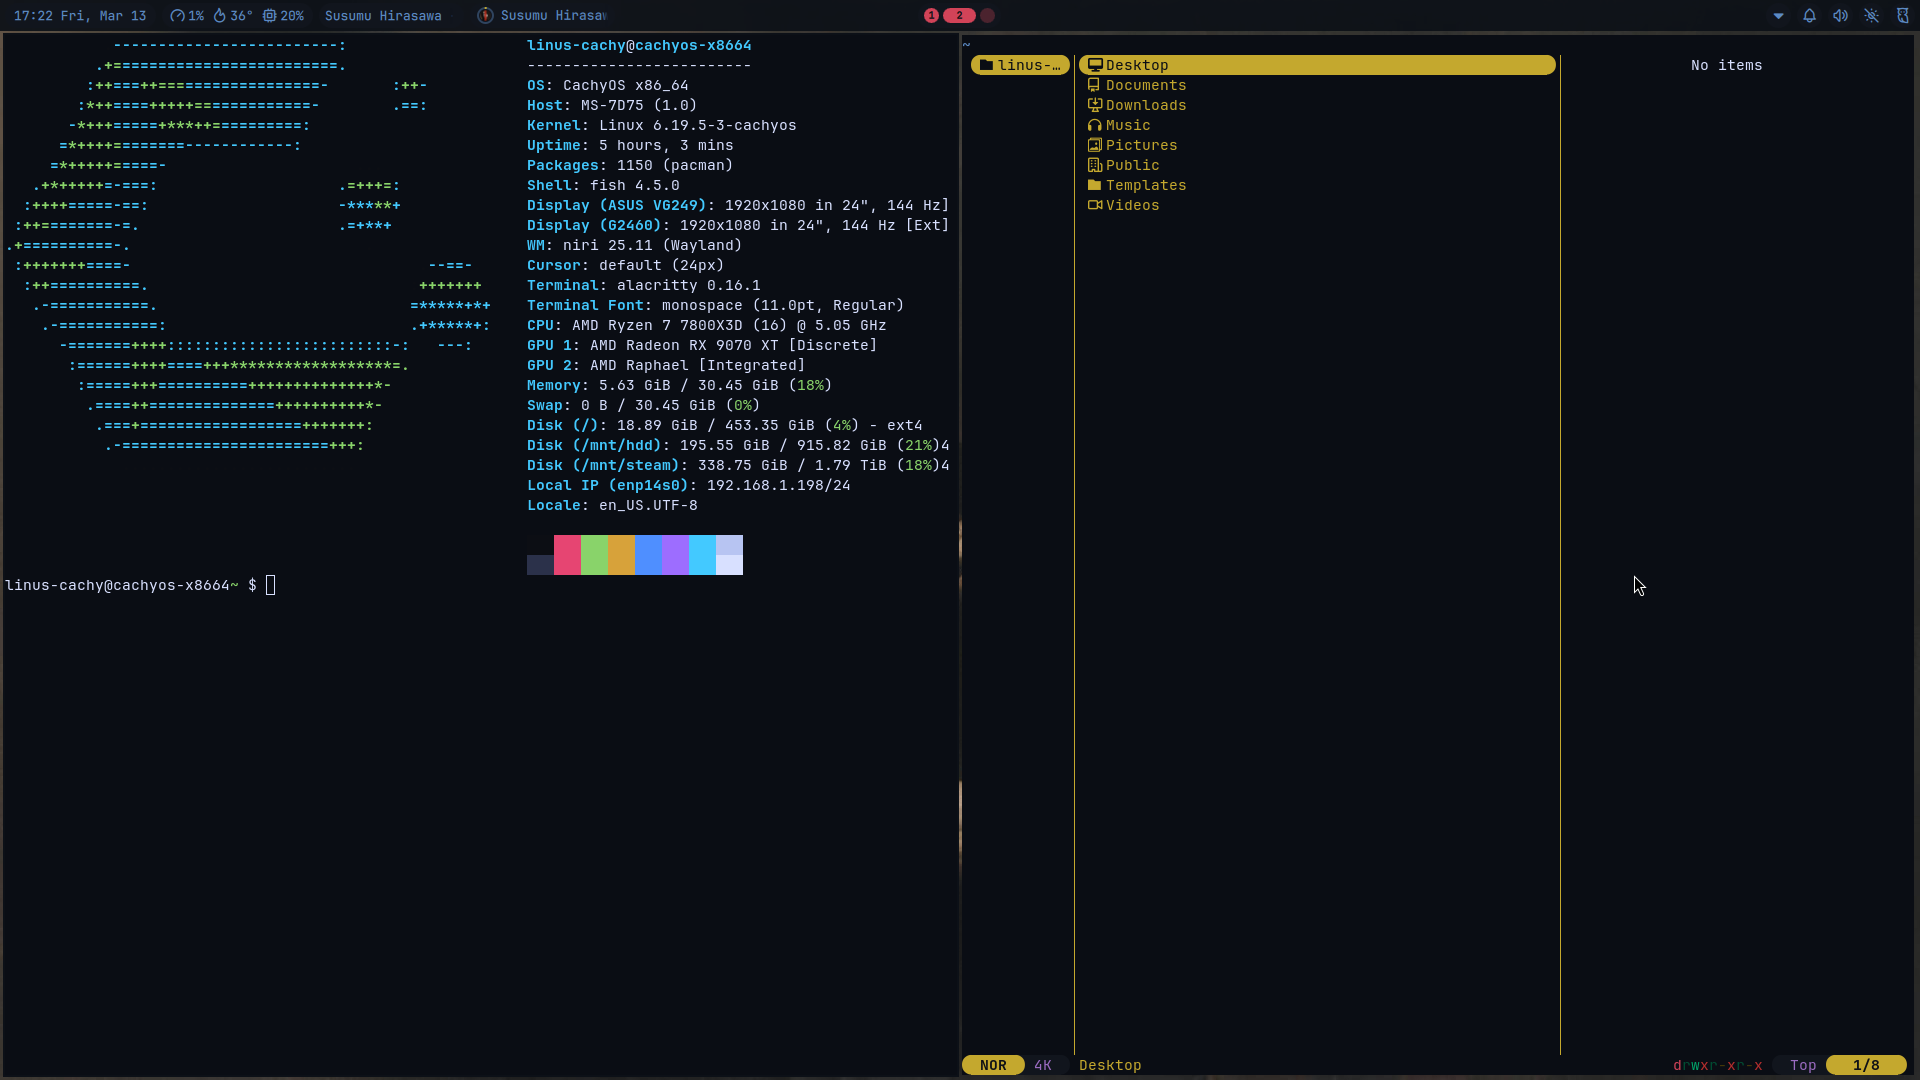This screenshot has height=1080, width=1920.
Task: Click the linus- parent directory entry
Action: [x=1020, y=65]
